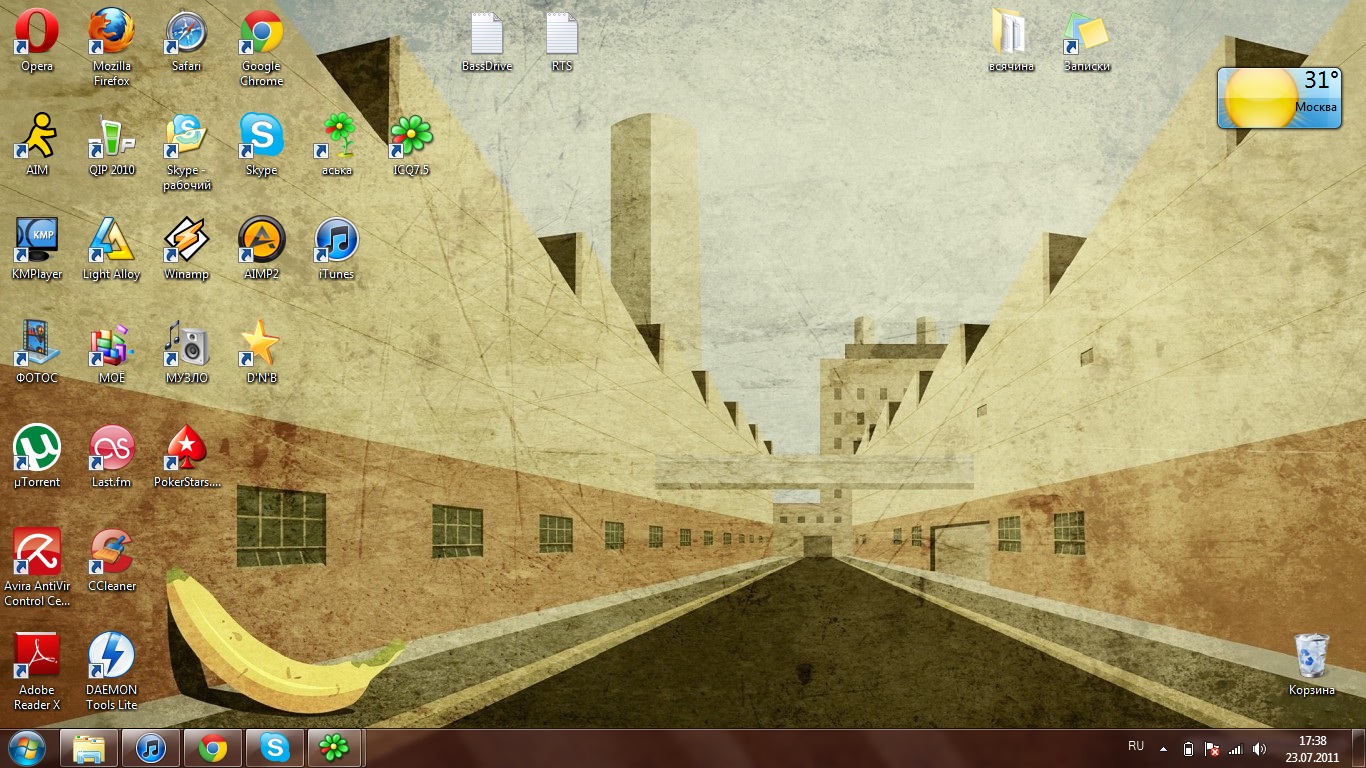Click the Москва weather gadget
The image size is (1366, 768).
pos(1279,98)
